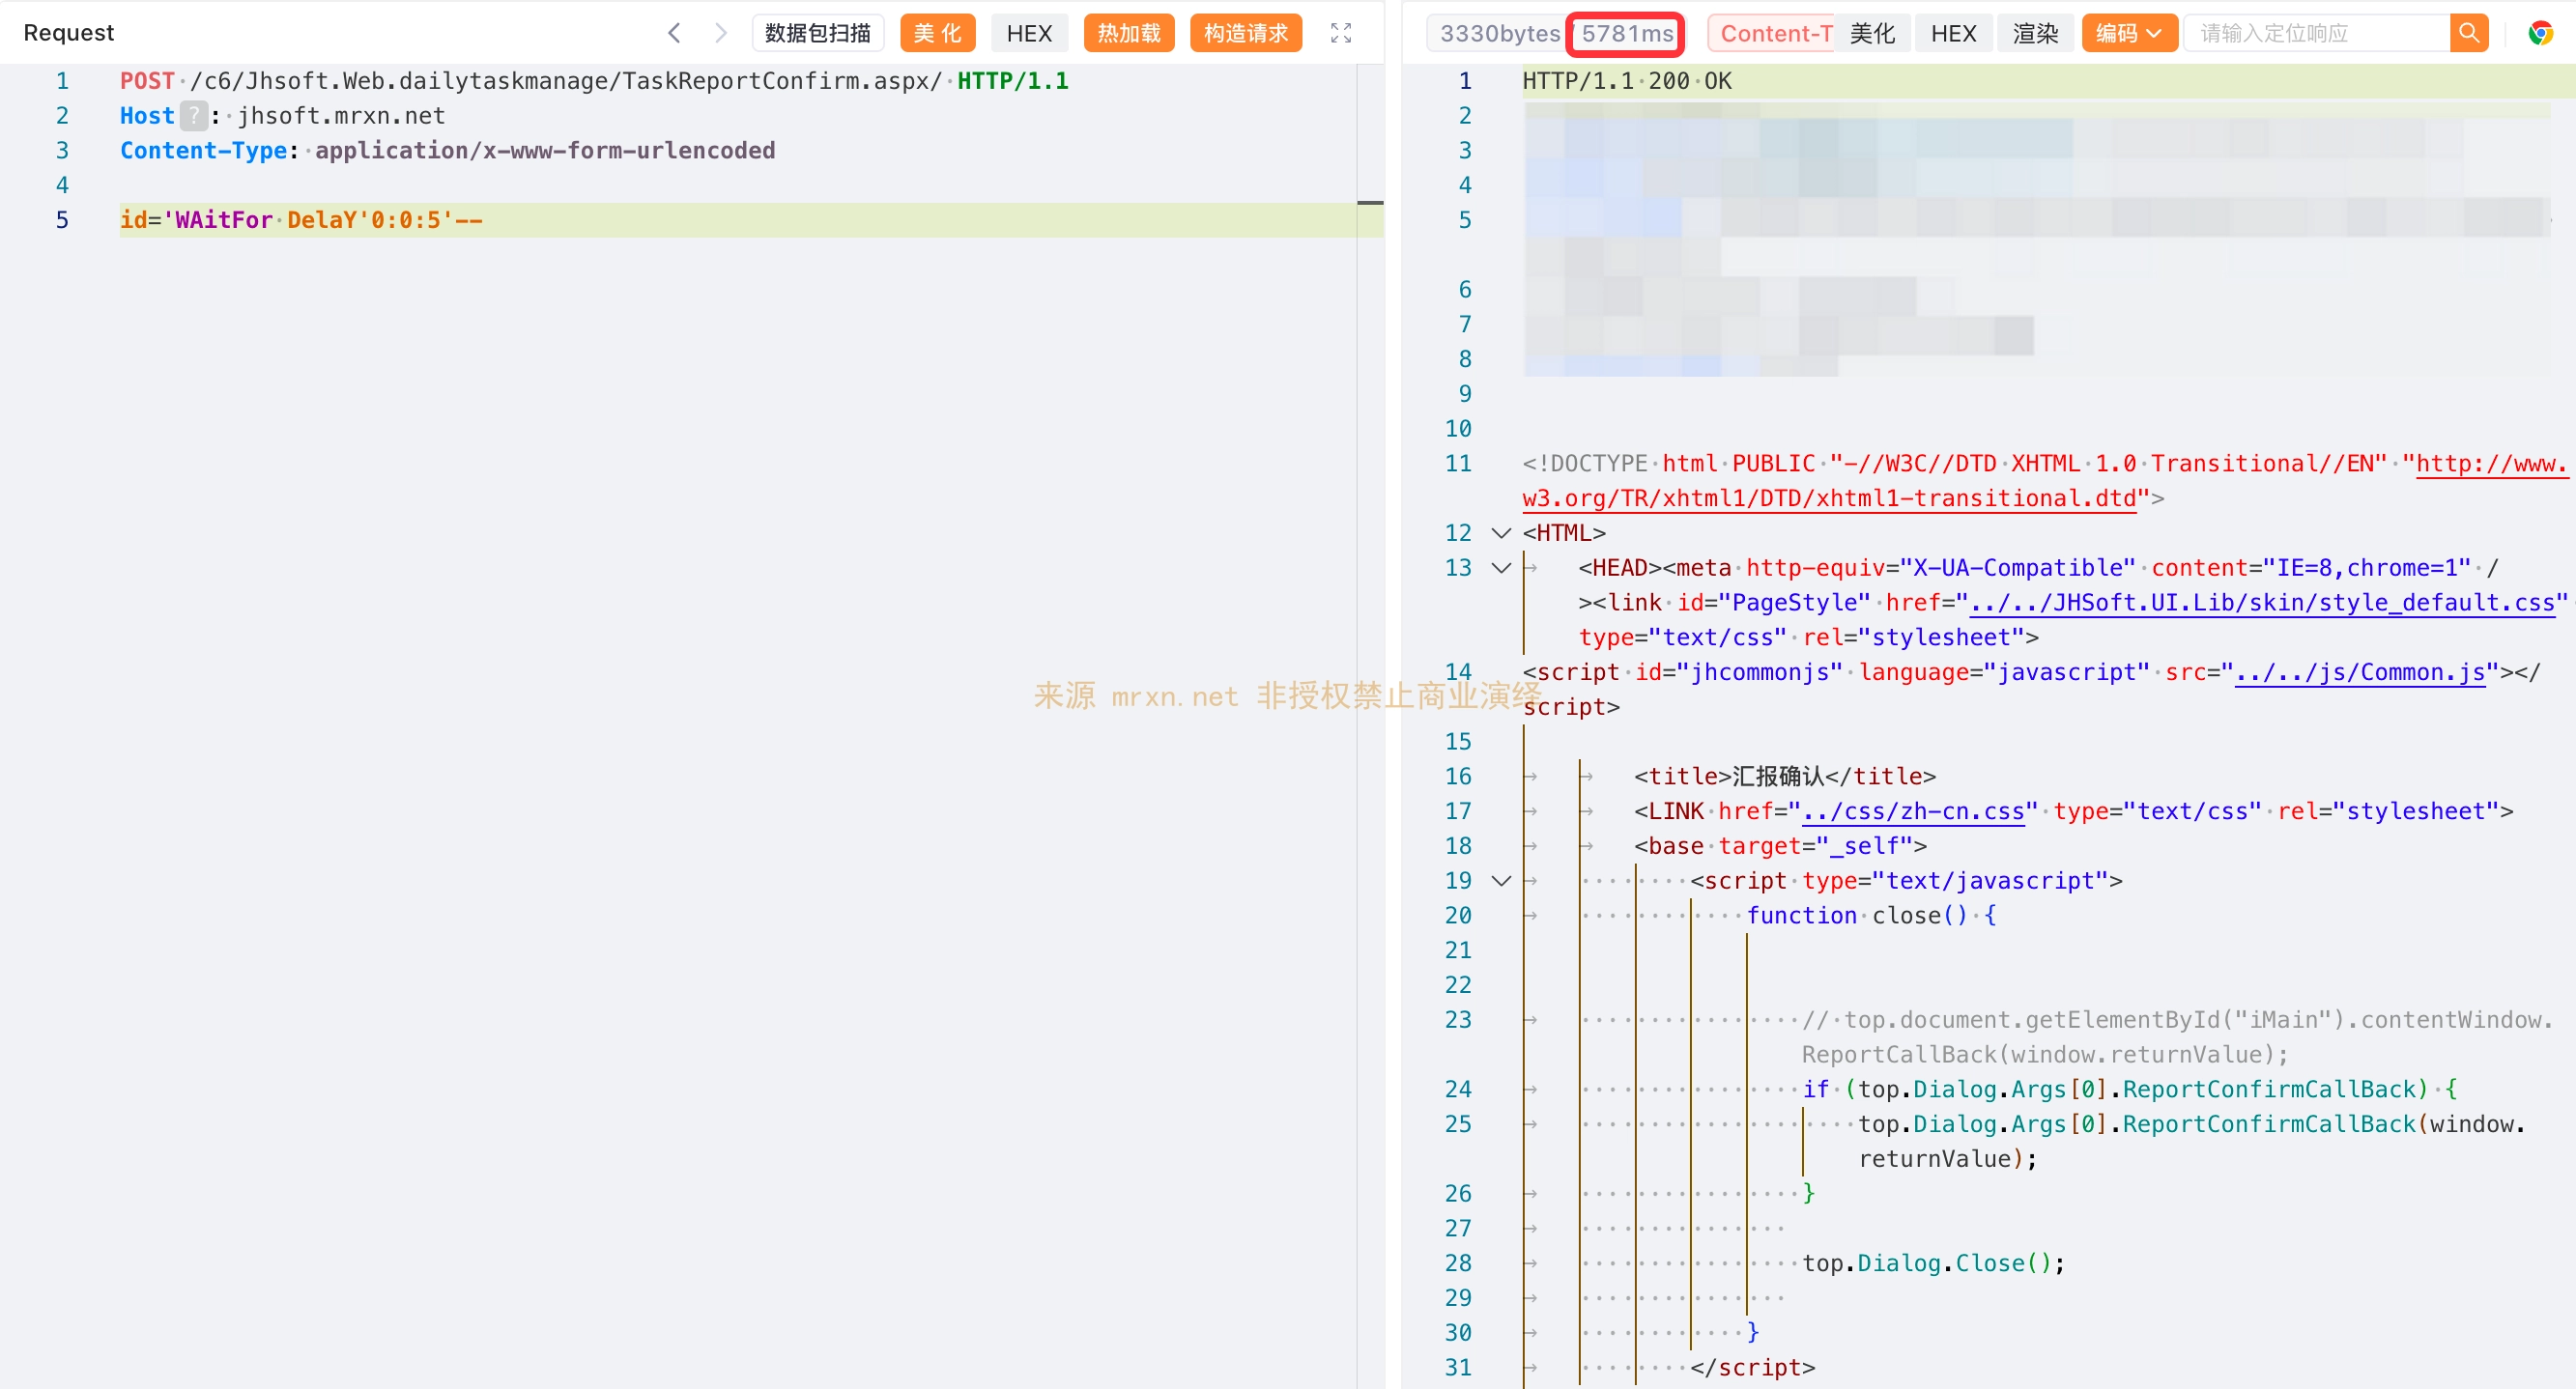Open the ../../js/Common.js link
The image size is (2576, 1389).
click(x=2360, y=672)
